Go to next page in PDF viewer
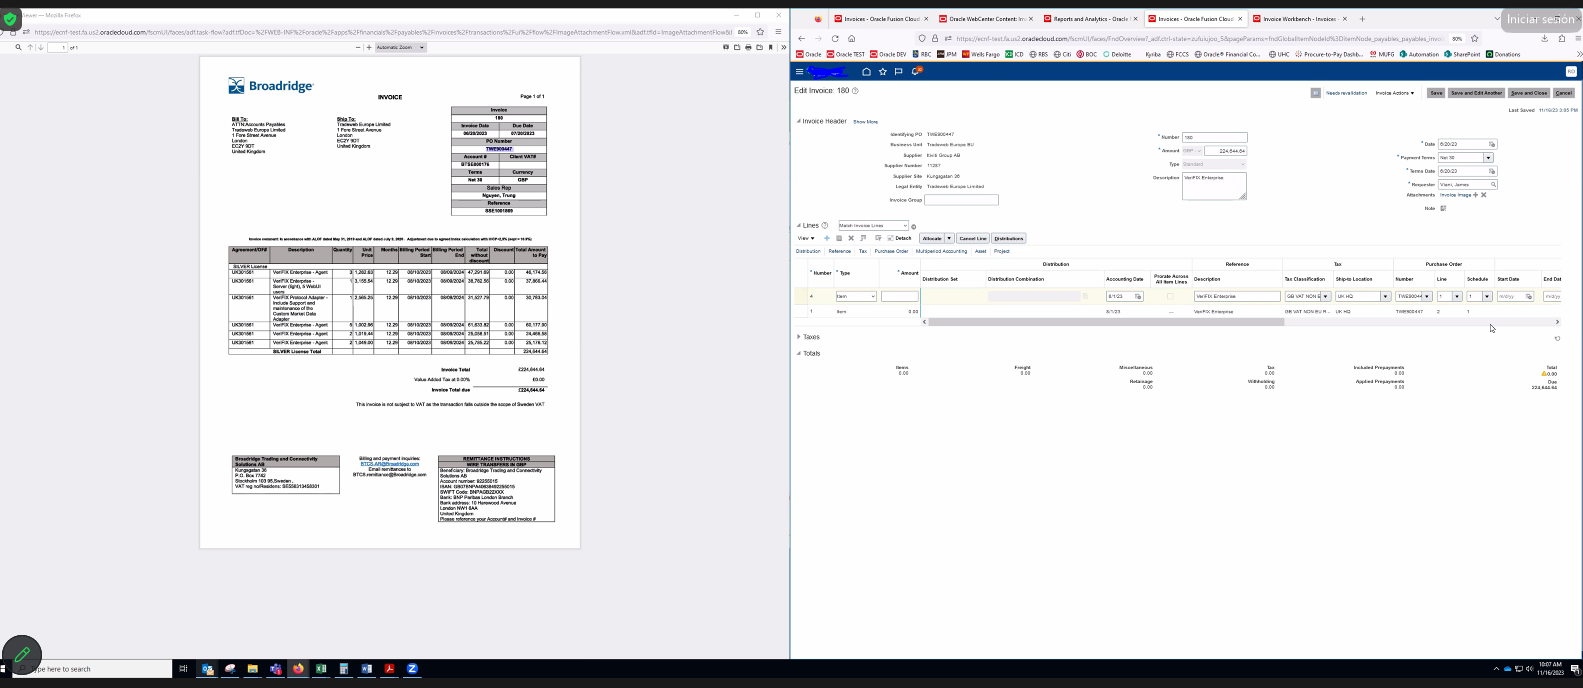 40,47
